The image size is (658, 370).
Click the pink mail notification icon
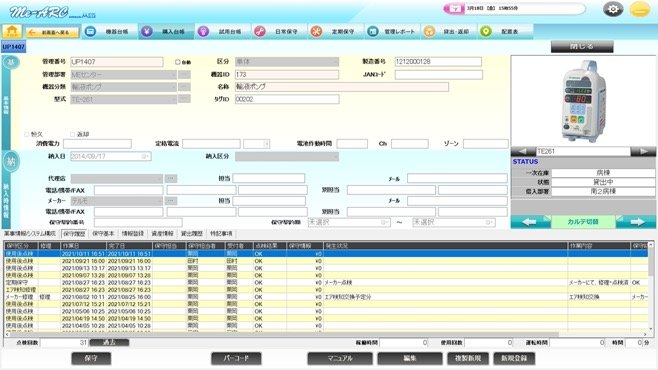(454, 8)
